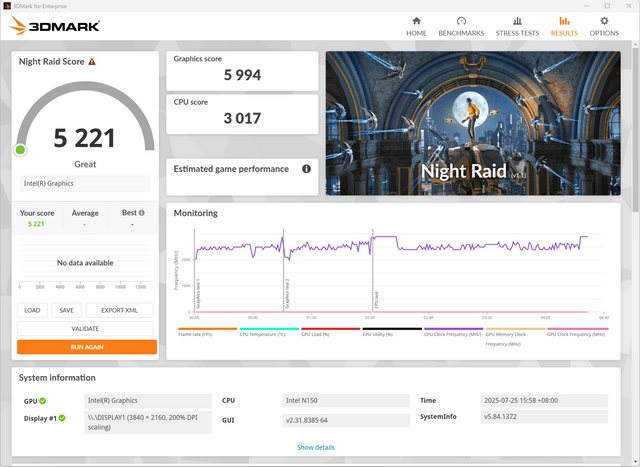The image size is (640, 467).
Task: Click the CPU test marker line
Action: tap(373, 270)
